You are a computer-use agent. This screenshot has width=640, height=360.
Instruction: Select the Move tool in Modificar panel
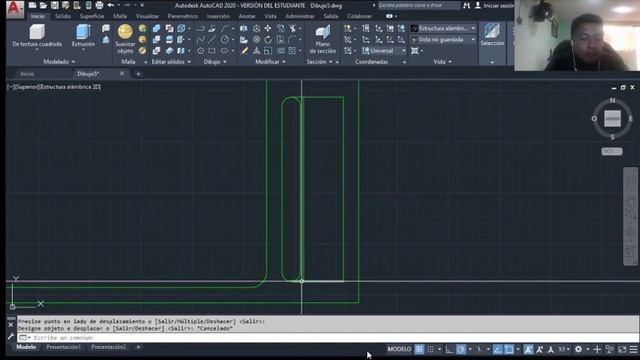point(268,28)
